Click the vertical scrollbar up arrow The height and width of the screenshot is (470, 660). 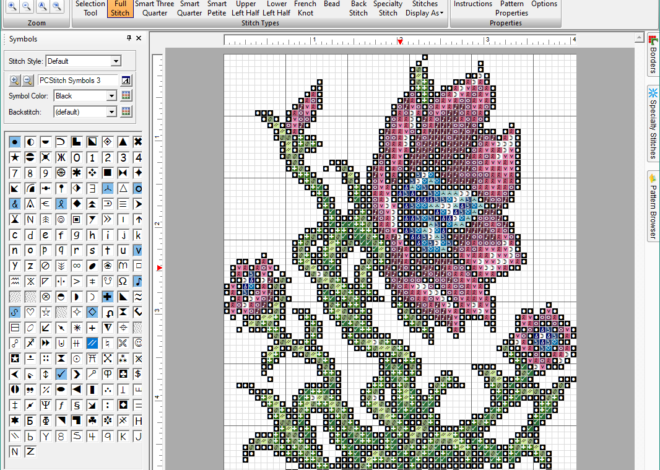click(x=639, y=38)
